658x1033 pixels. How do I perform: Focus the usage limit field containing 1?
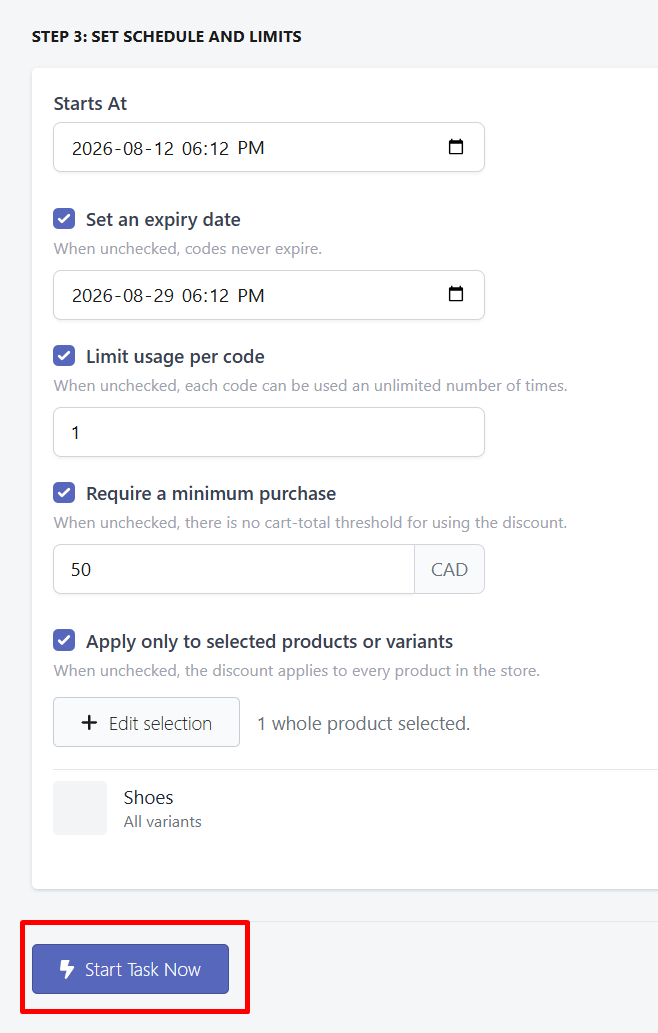(x=269, y=432)
